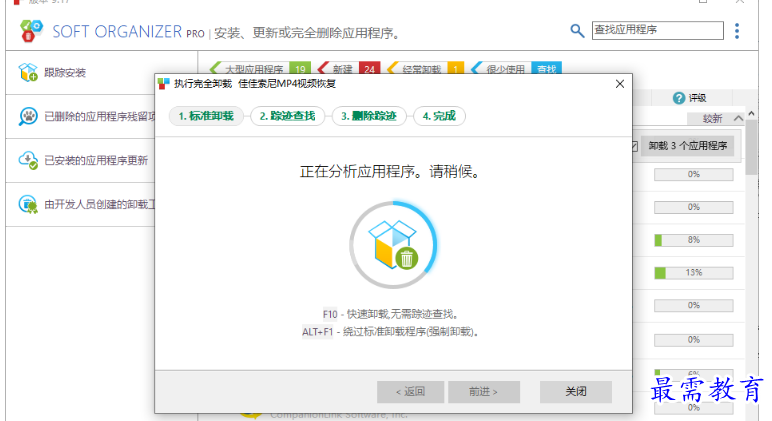Image resolution: width=772 pixels, height=421 pixels.
Task: Click the 跟踪安装 box icon
Action: click(x=28, y=72)
